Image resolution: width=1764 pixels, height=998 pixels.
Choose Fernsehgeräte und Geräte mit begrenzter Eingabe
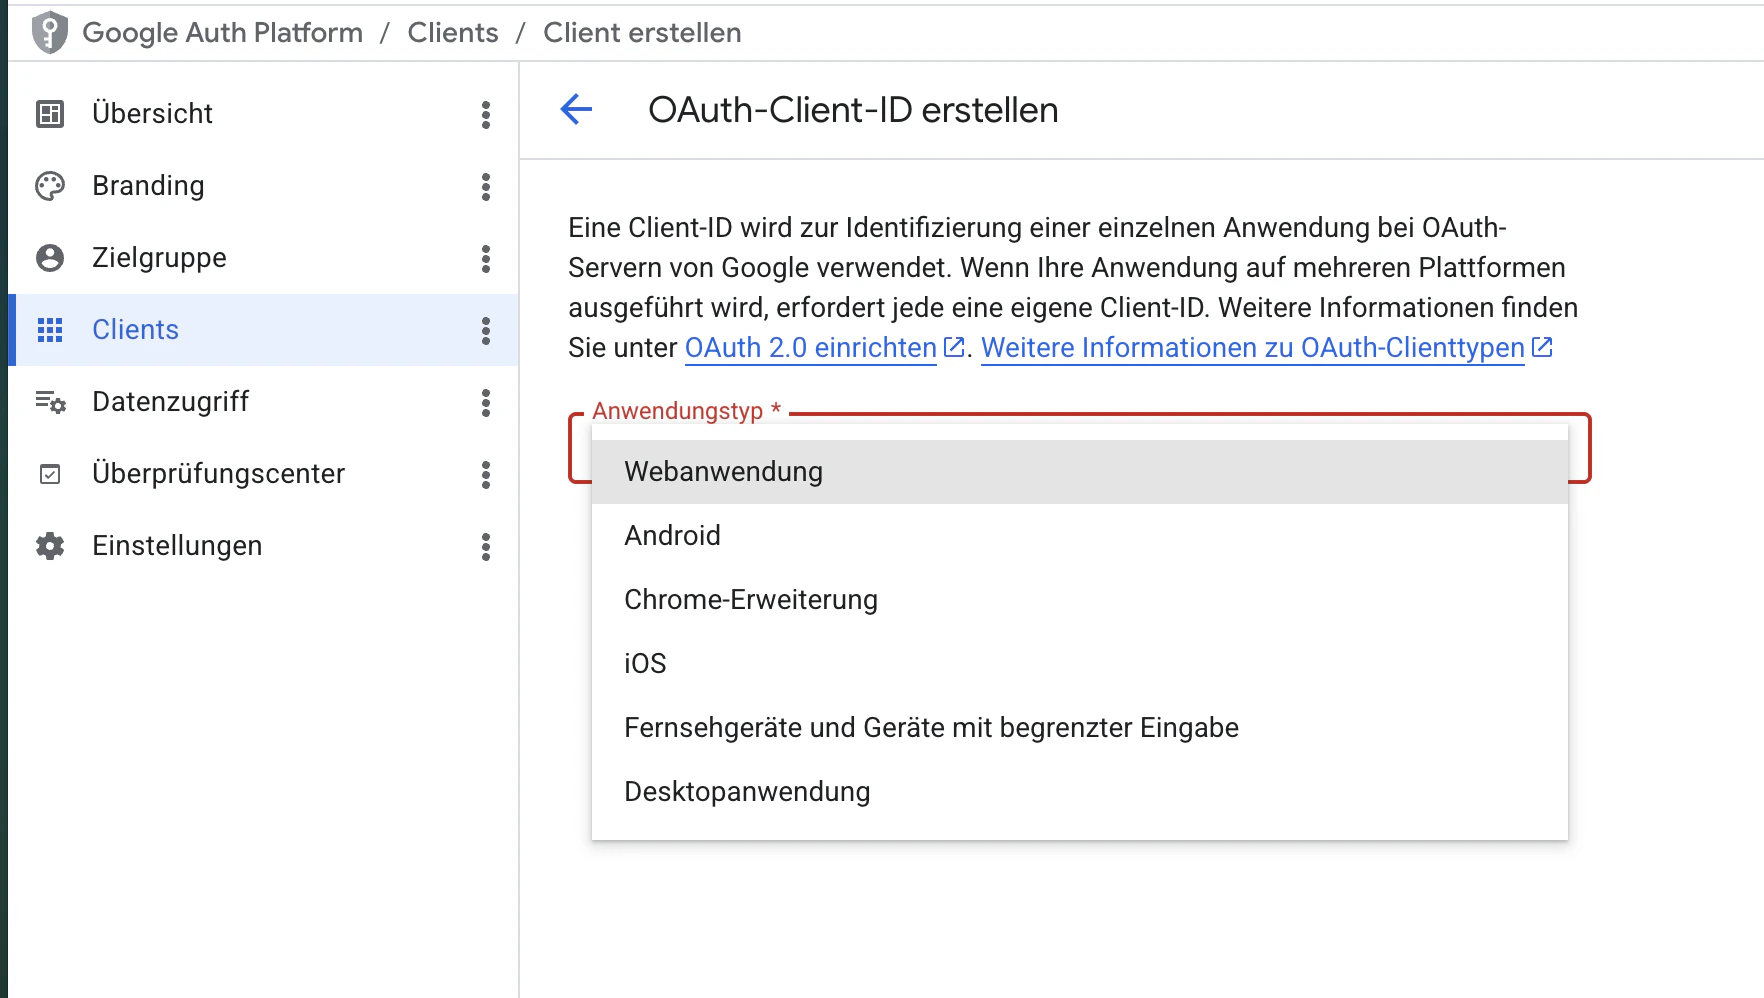pyautogui.click(x=1080, y=728)
